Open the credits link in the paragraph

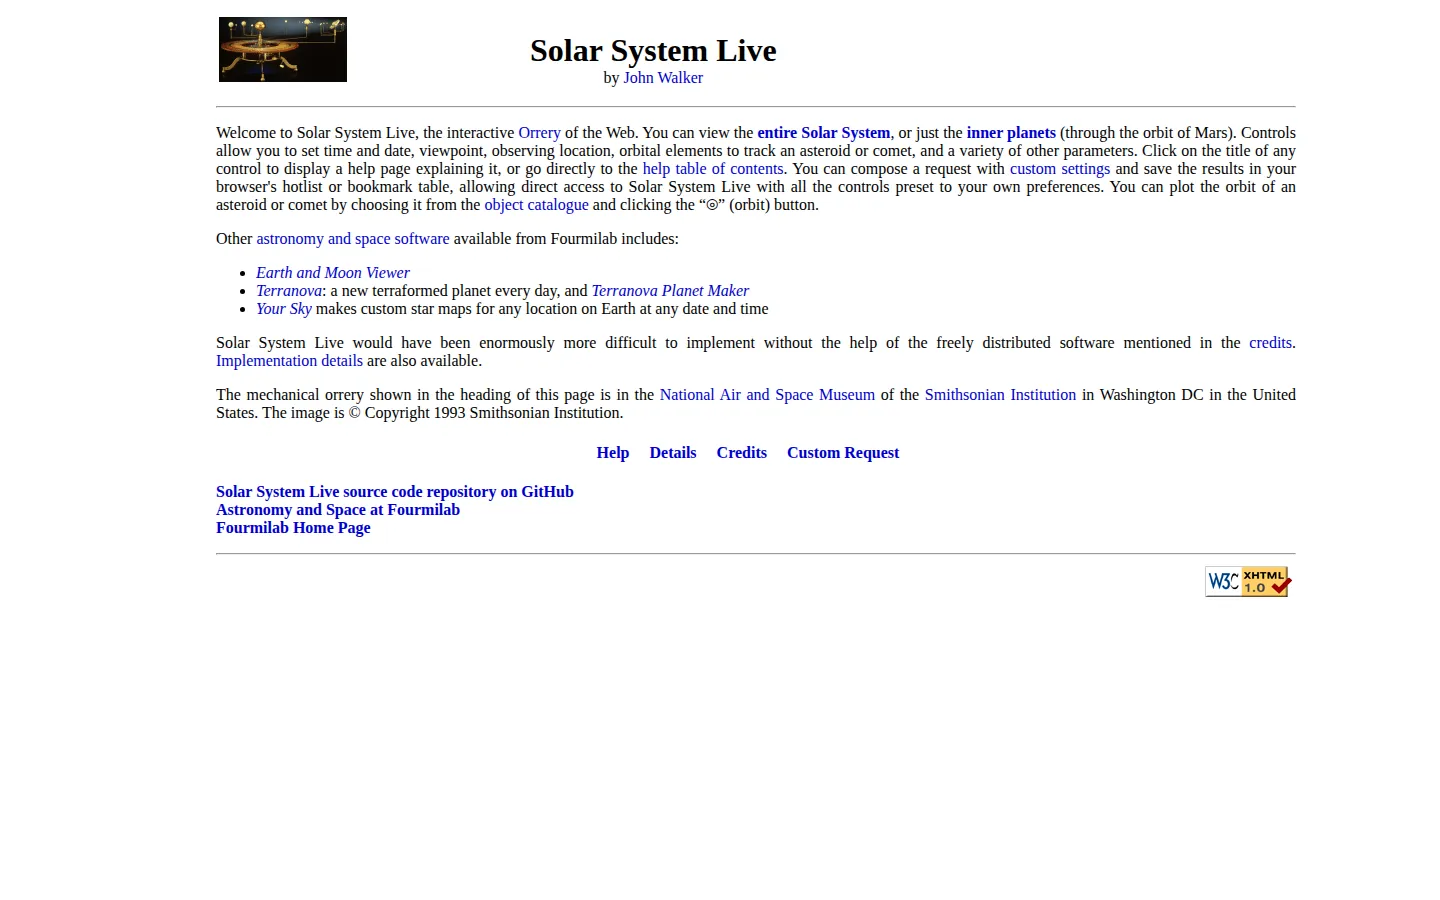[x=1270, y=343]
